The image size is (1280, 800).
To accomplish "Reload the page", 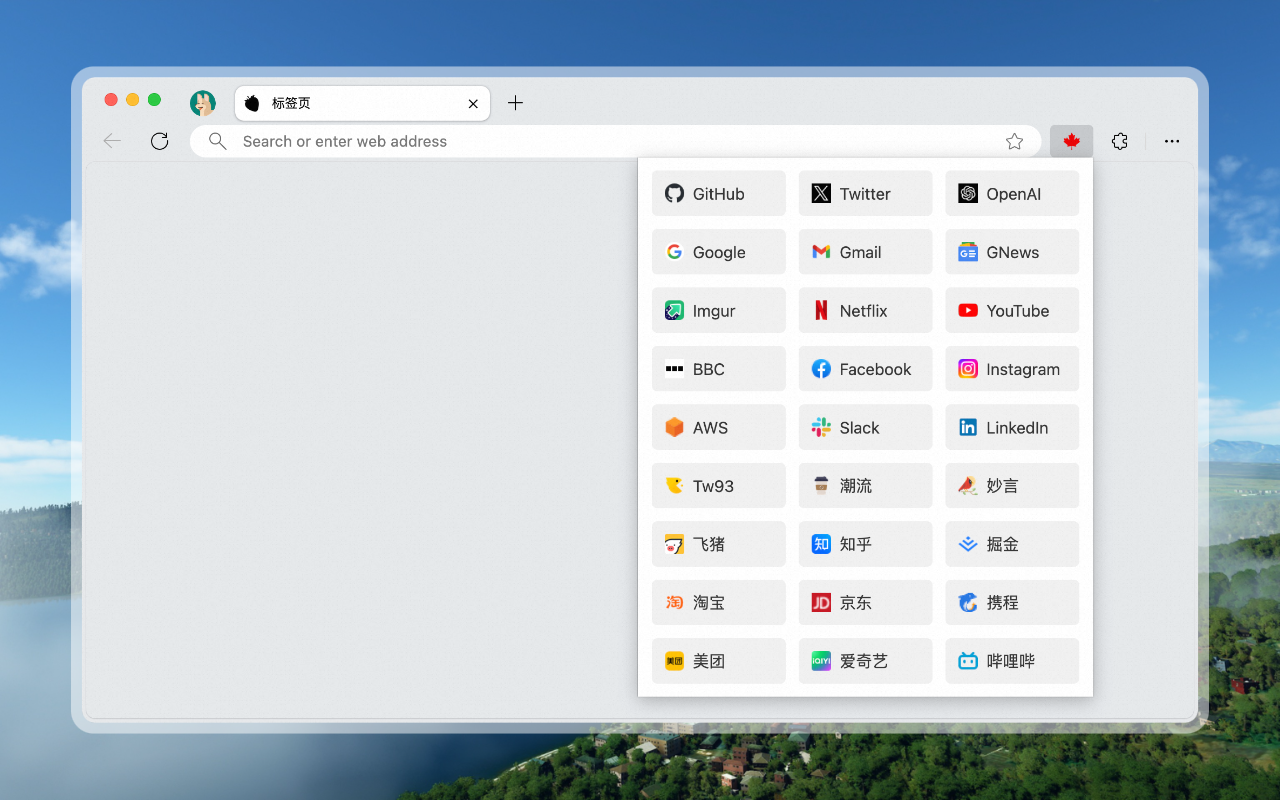I will [x=159, y=141].
